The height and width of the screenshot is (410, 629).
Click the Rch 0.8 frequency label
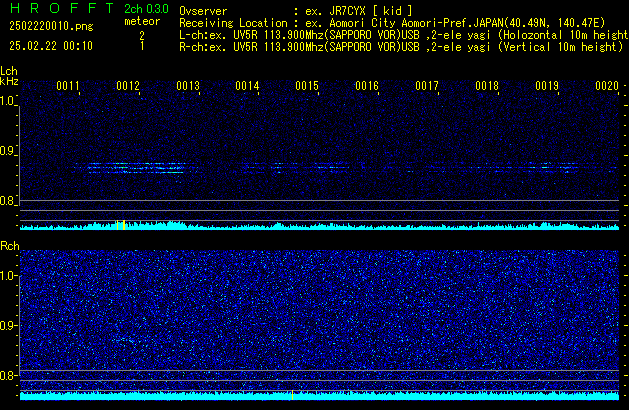coord(8,375)
